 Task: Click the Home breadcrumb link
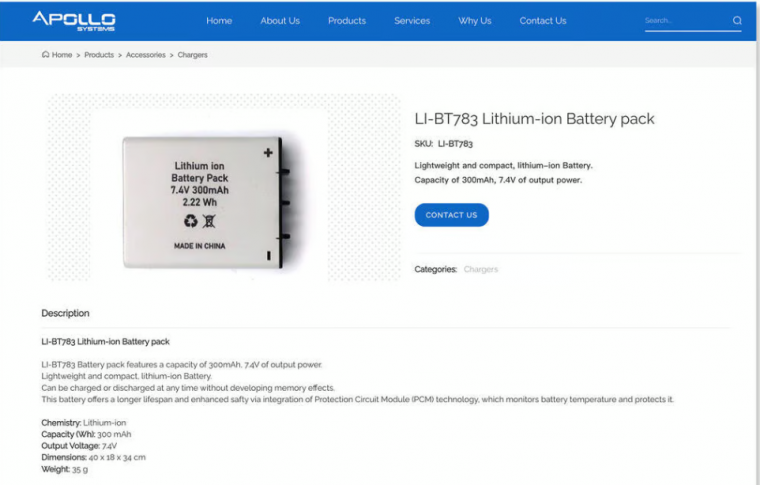[62, 55]
